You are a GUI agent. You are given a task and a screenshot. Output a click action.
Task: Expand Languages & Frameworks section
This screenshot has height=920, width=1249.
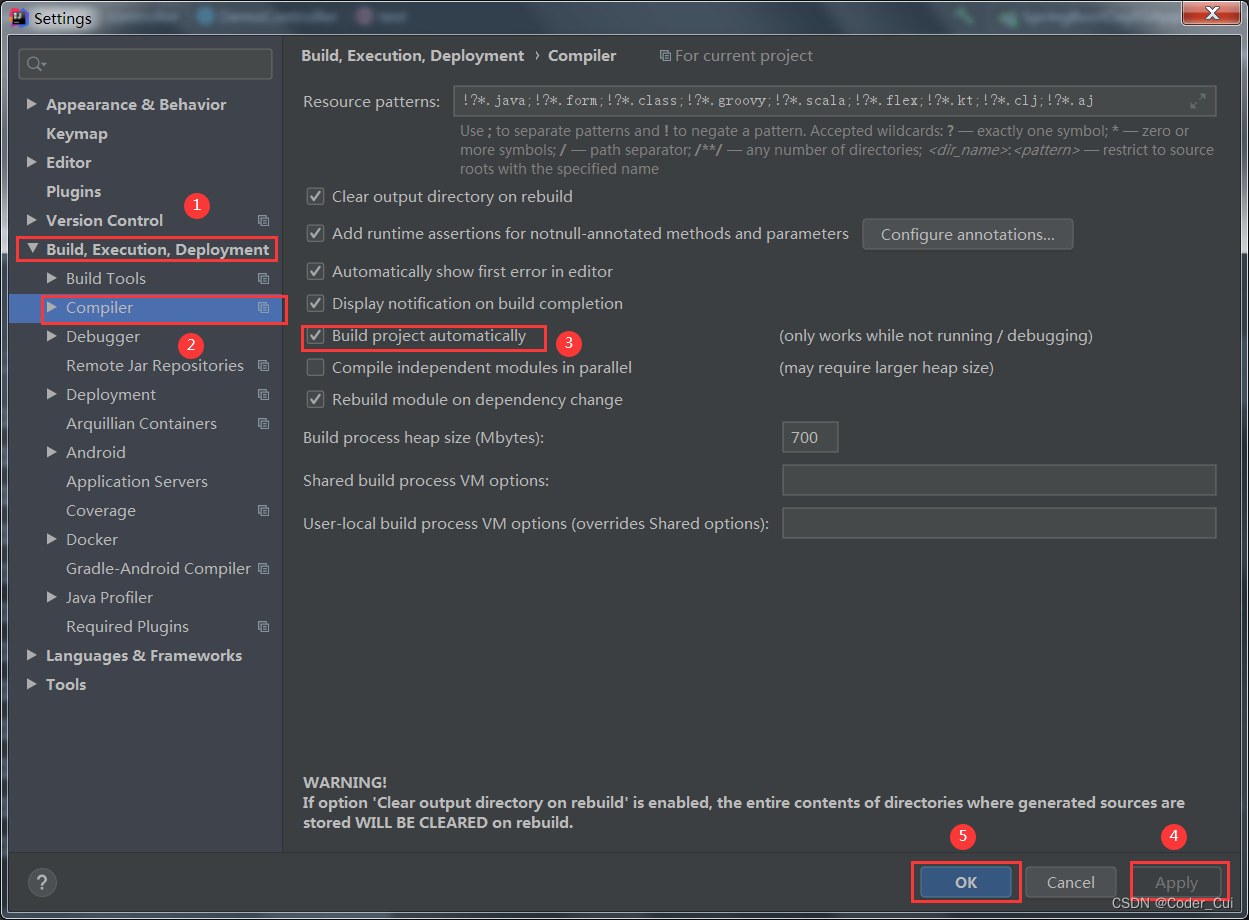tap(32, 655)
